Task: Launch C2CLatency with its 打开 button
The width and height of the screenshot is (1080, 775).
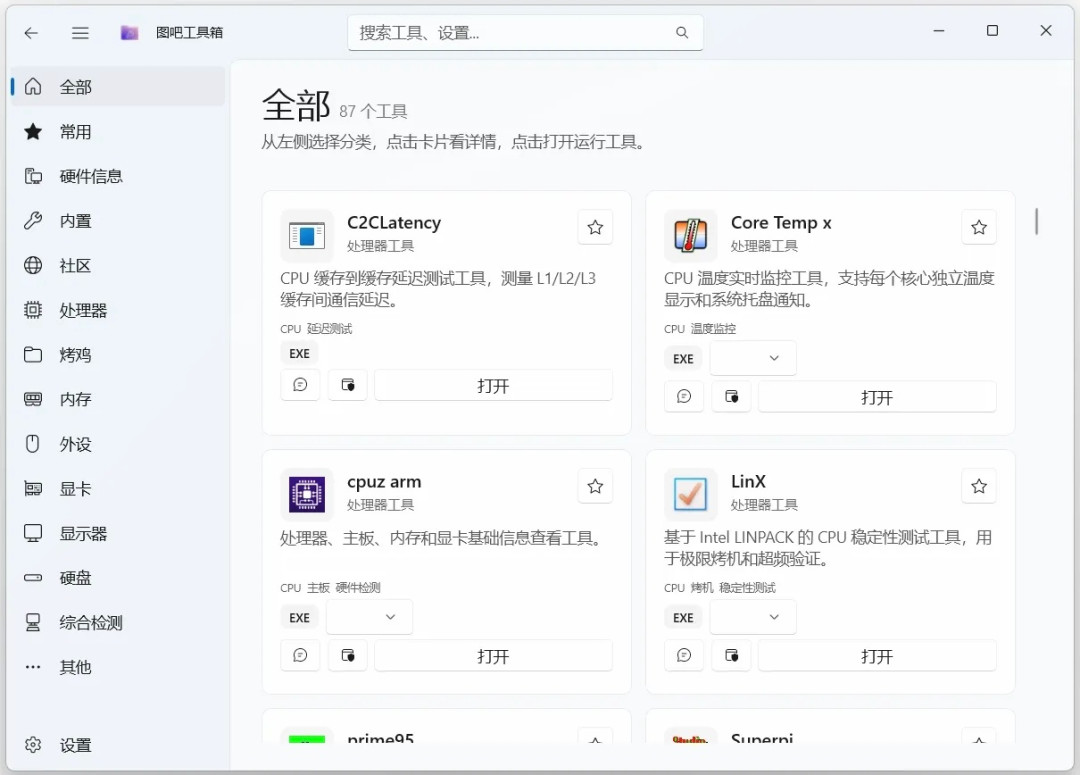Action: pyautogui.click(x=493, y=385)
